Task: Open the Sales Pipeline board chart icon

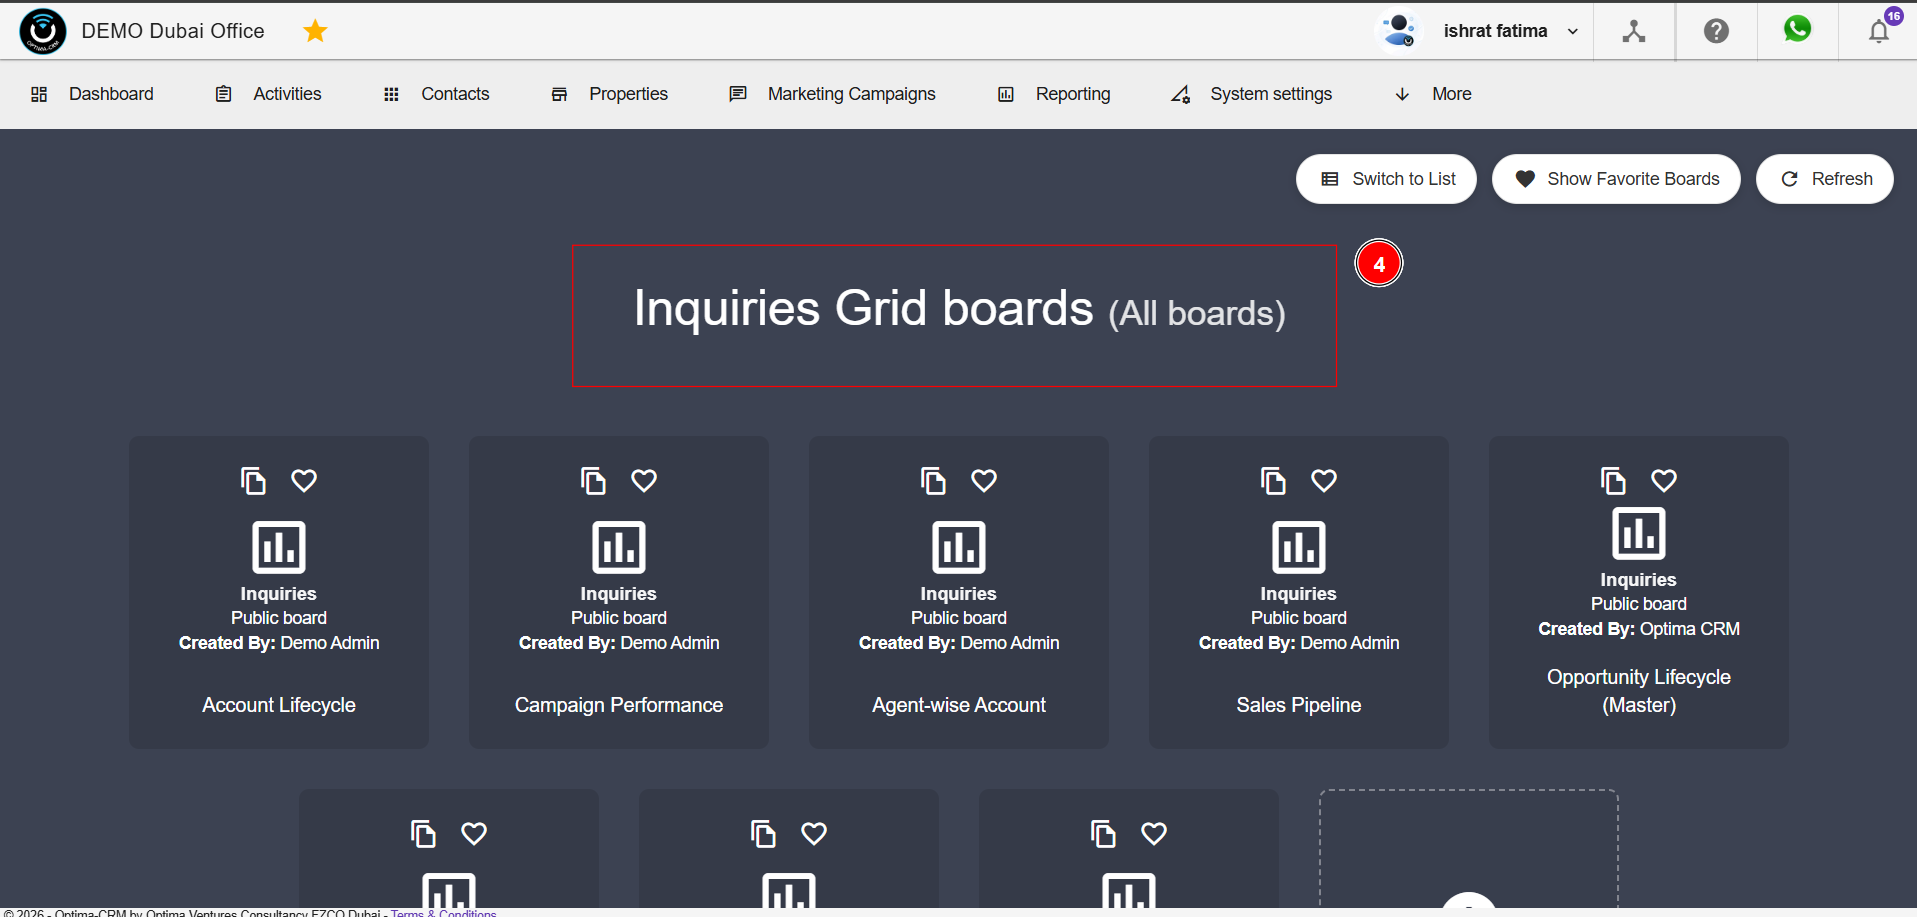Action: [x=1299, y=547]
